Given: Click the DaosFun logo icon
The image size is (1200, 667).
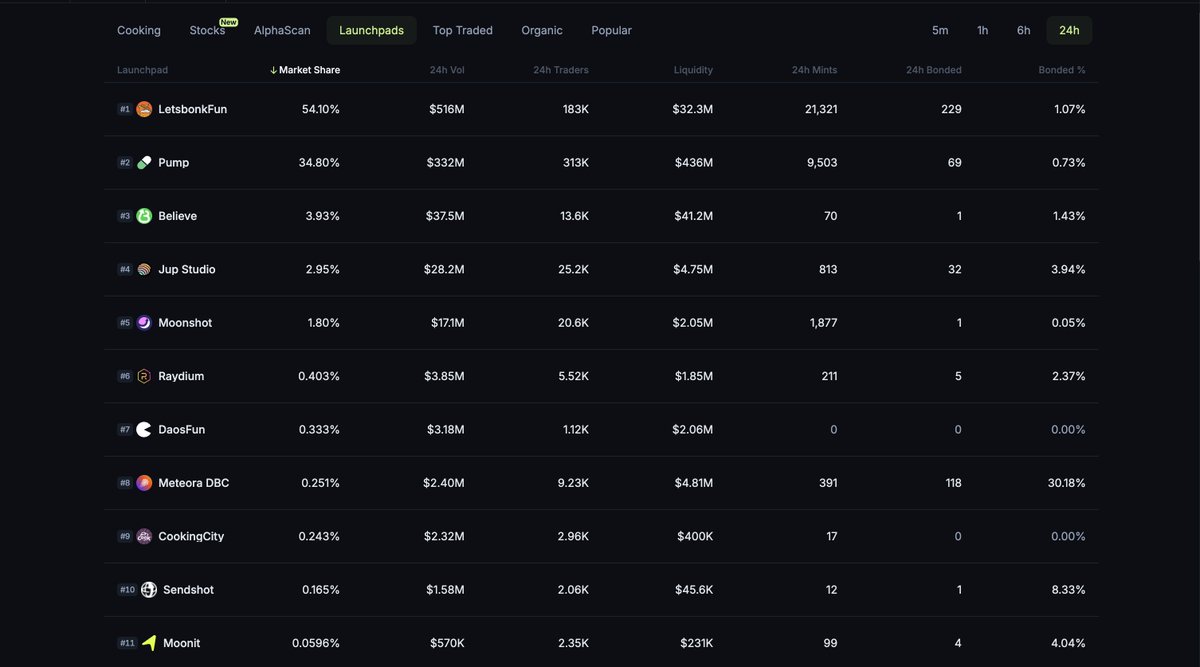Looking at the screenshot, I should [x=144, y=429].
